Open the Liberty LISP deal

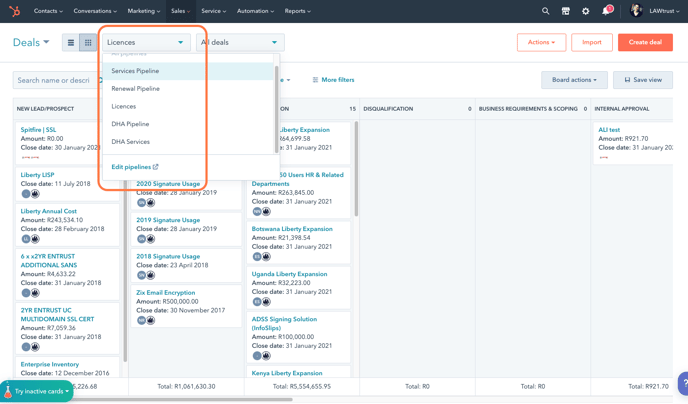point(37,175)
